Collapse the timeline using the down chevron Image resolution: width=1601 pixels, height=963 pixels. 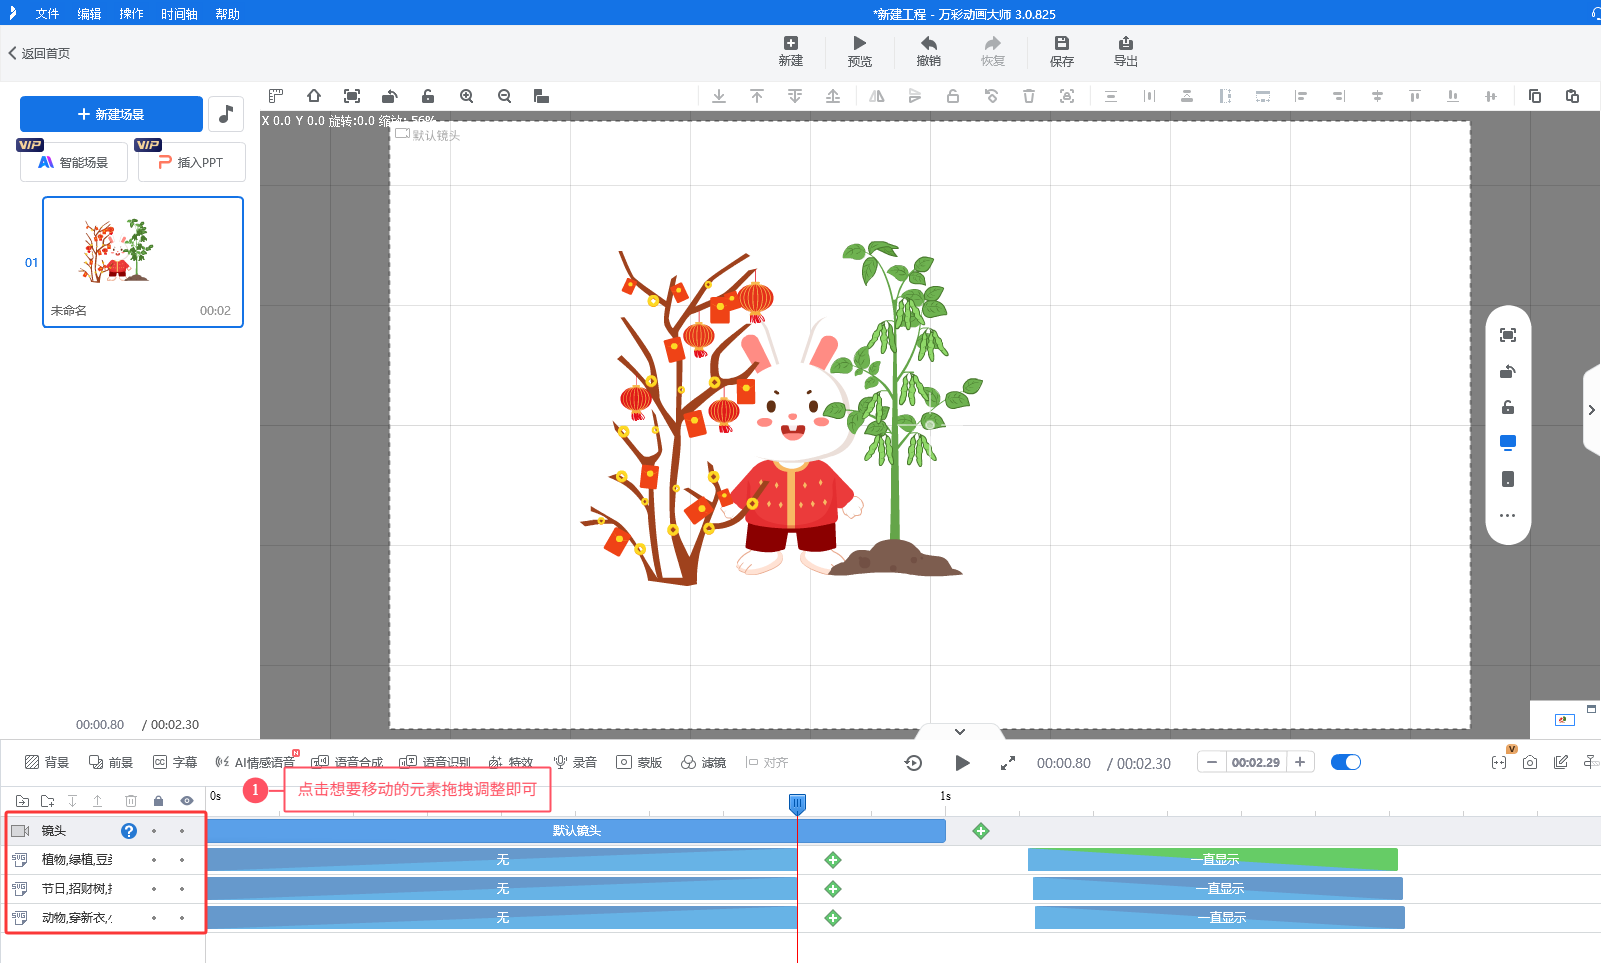click(959, 732)
